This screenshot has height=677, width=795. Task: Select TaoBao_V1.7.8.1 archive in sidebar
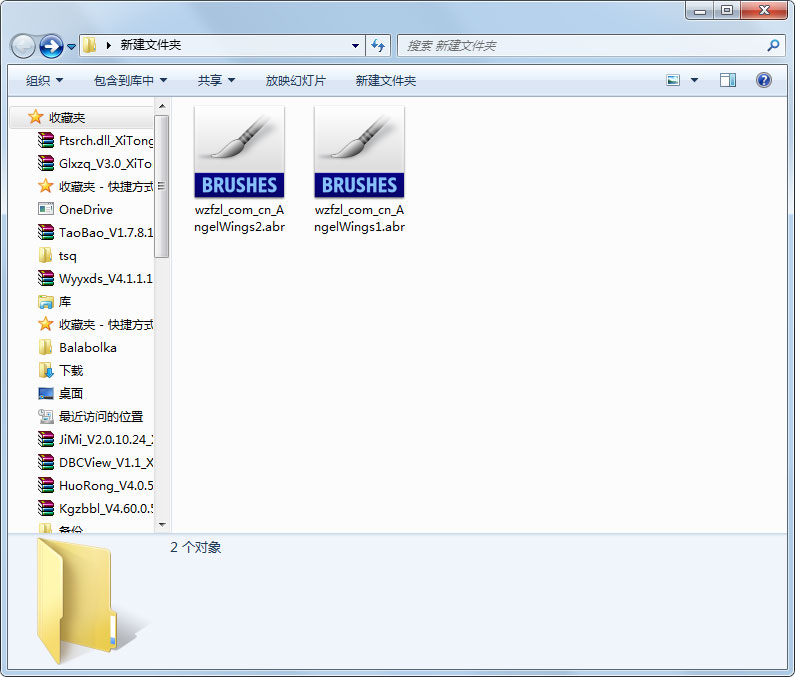(95, 233)
